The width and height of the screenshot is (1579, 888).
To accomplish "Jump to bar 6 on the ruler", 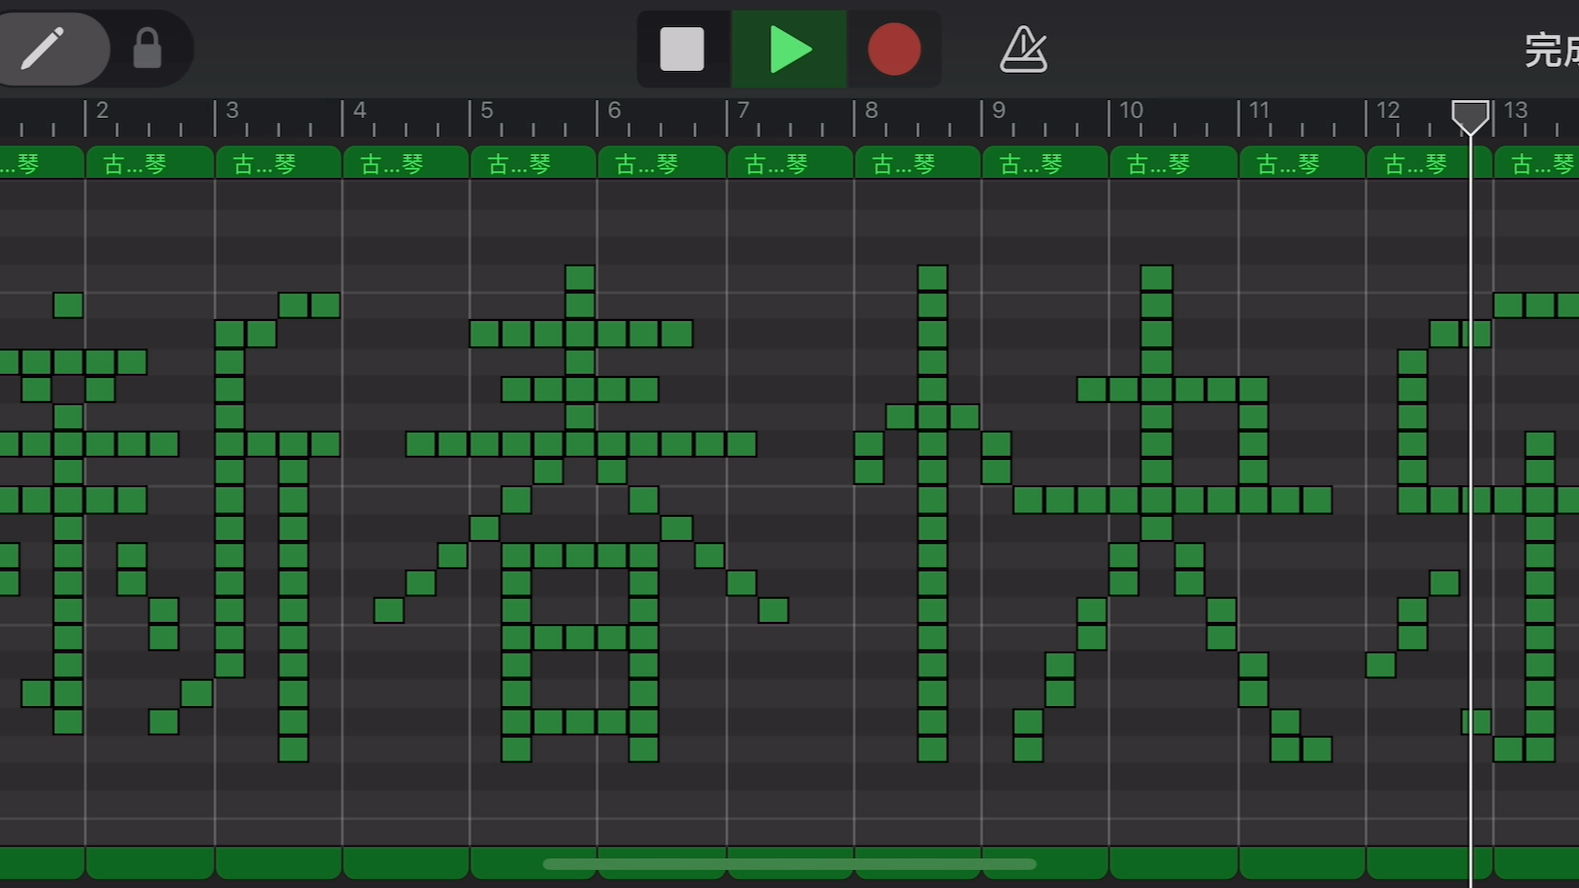I will pos(614,110).
